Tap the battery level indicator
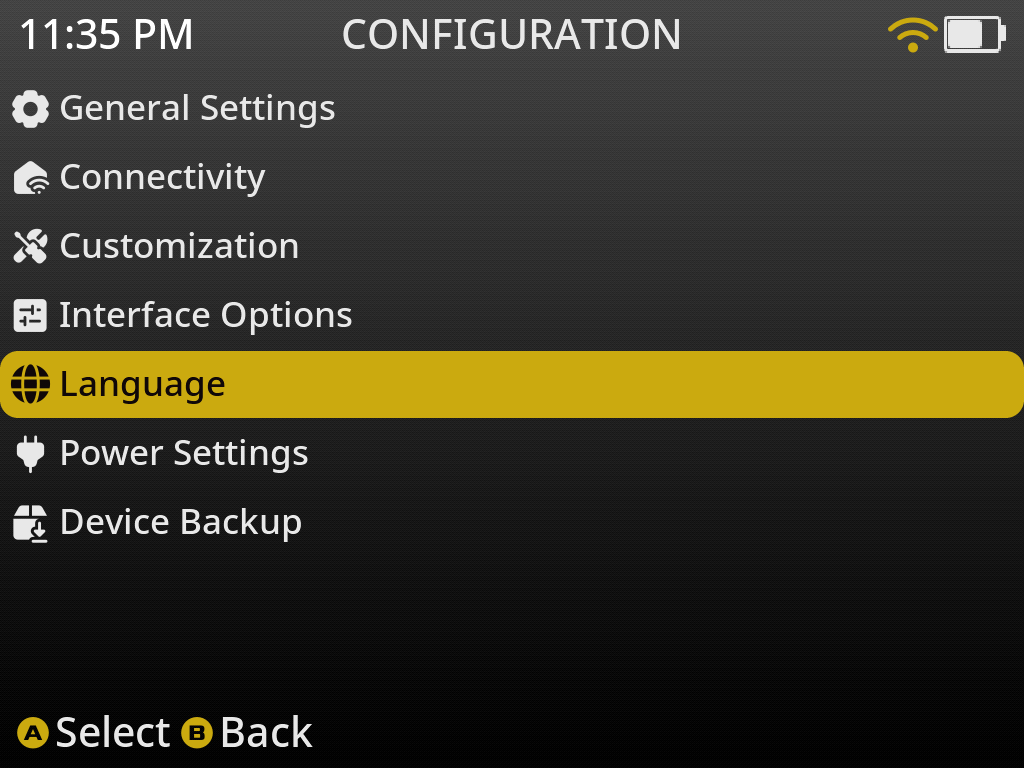Screen dimensions: 1024x768 [973, 35]
